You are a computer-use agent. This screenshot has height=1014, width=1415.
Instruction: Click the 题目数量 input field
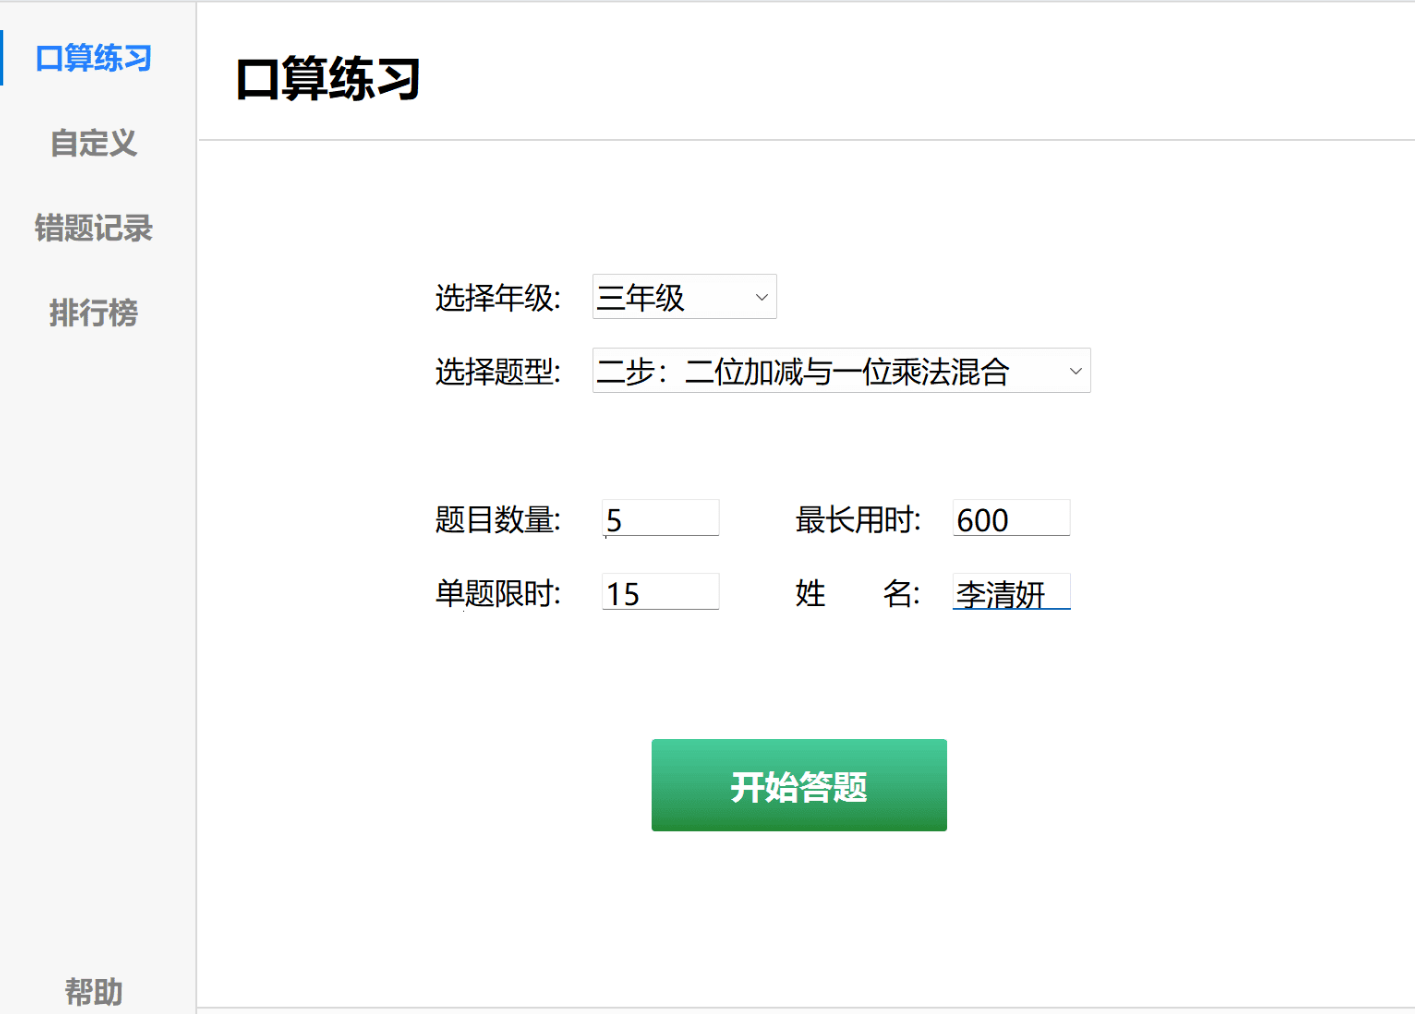660,519
